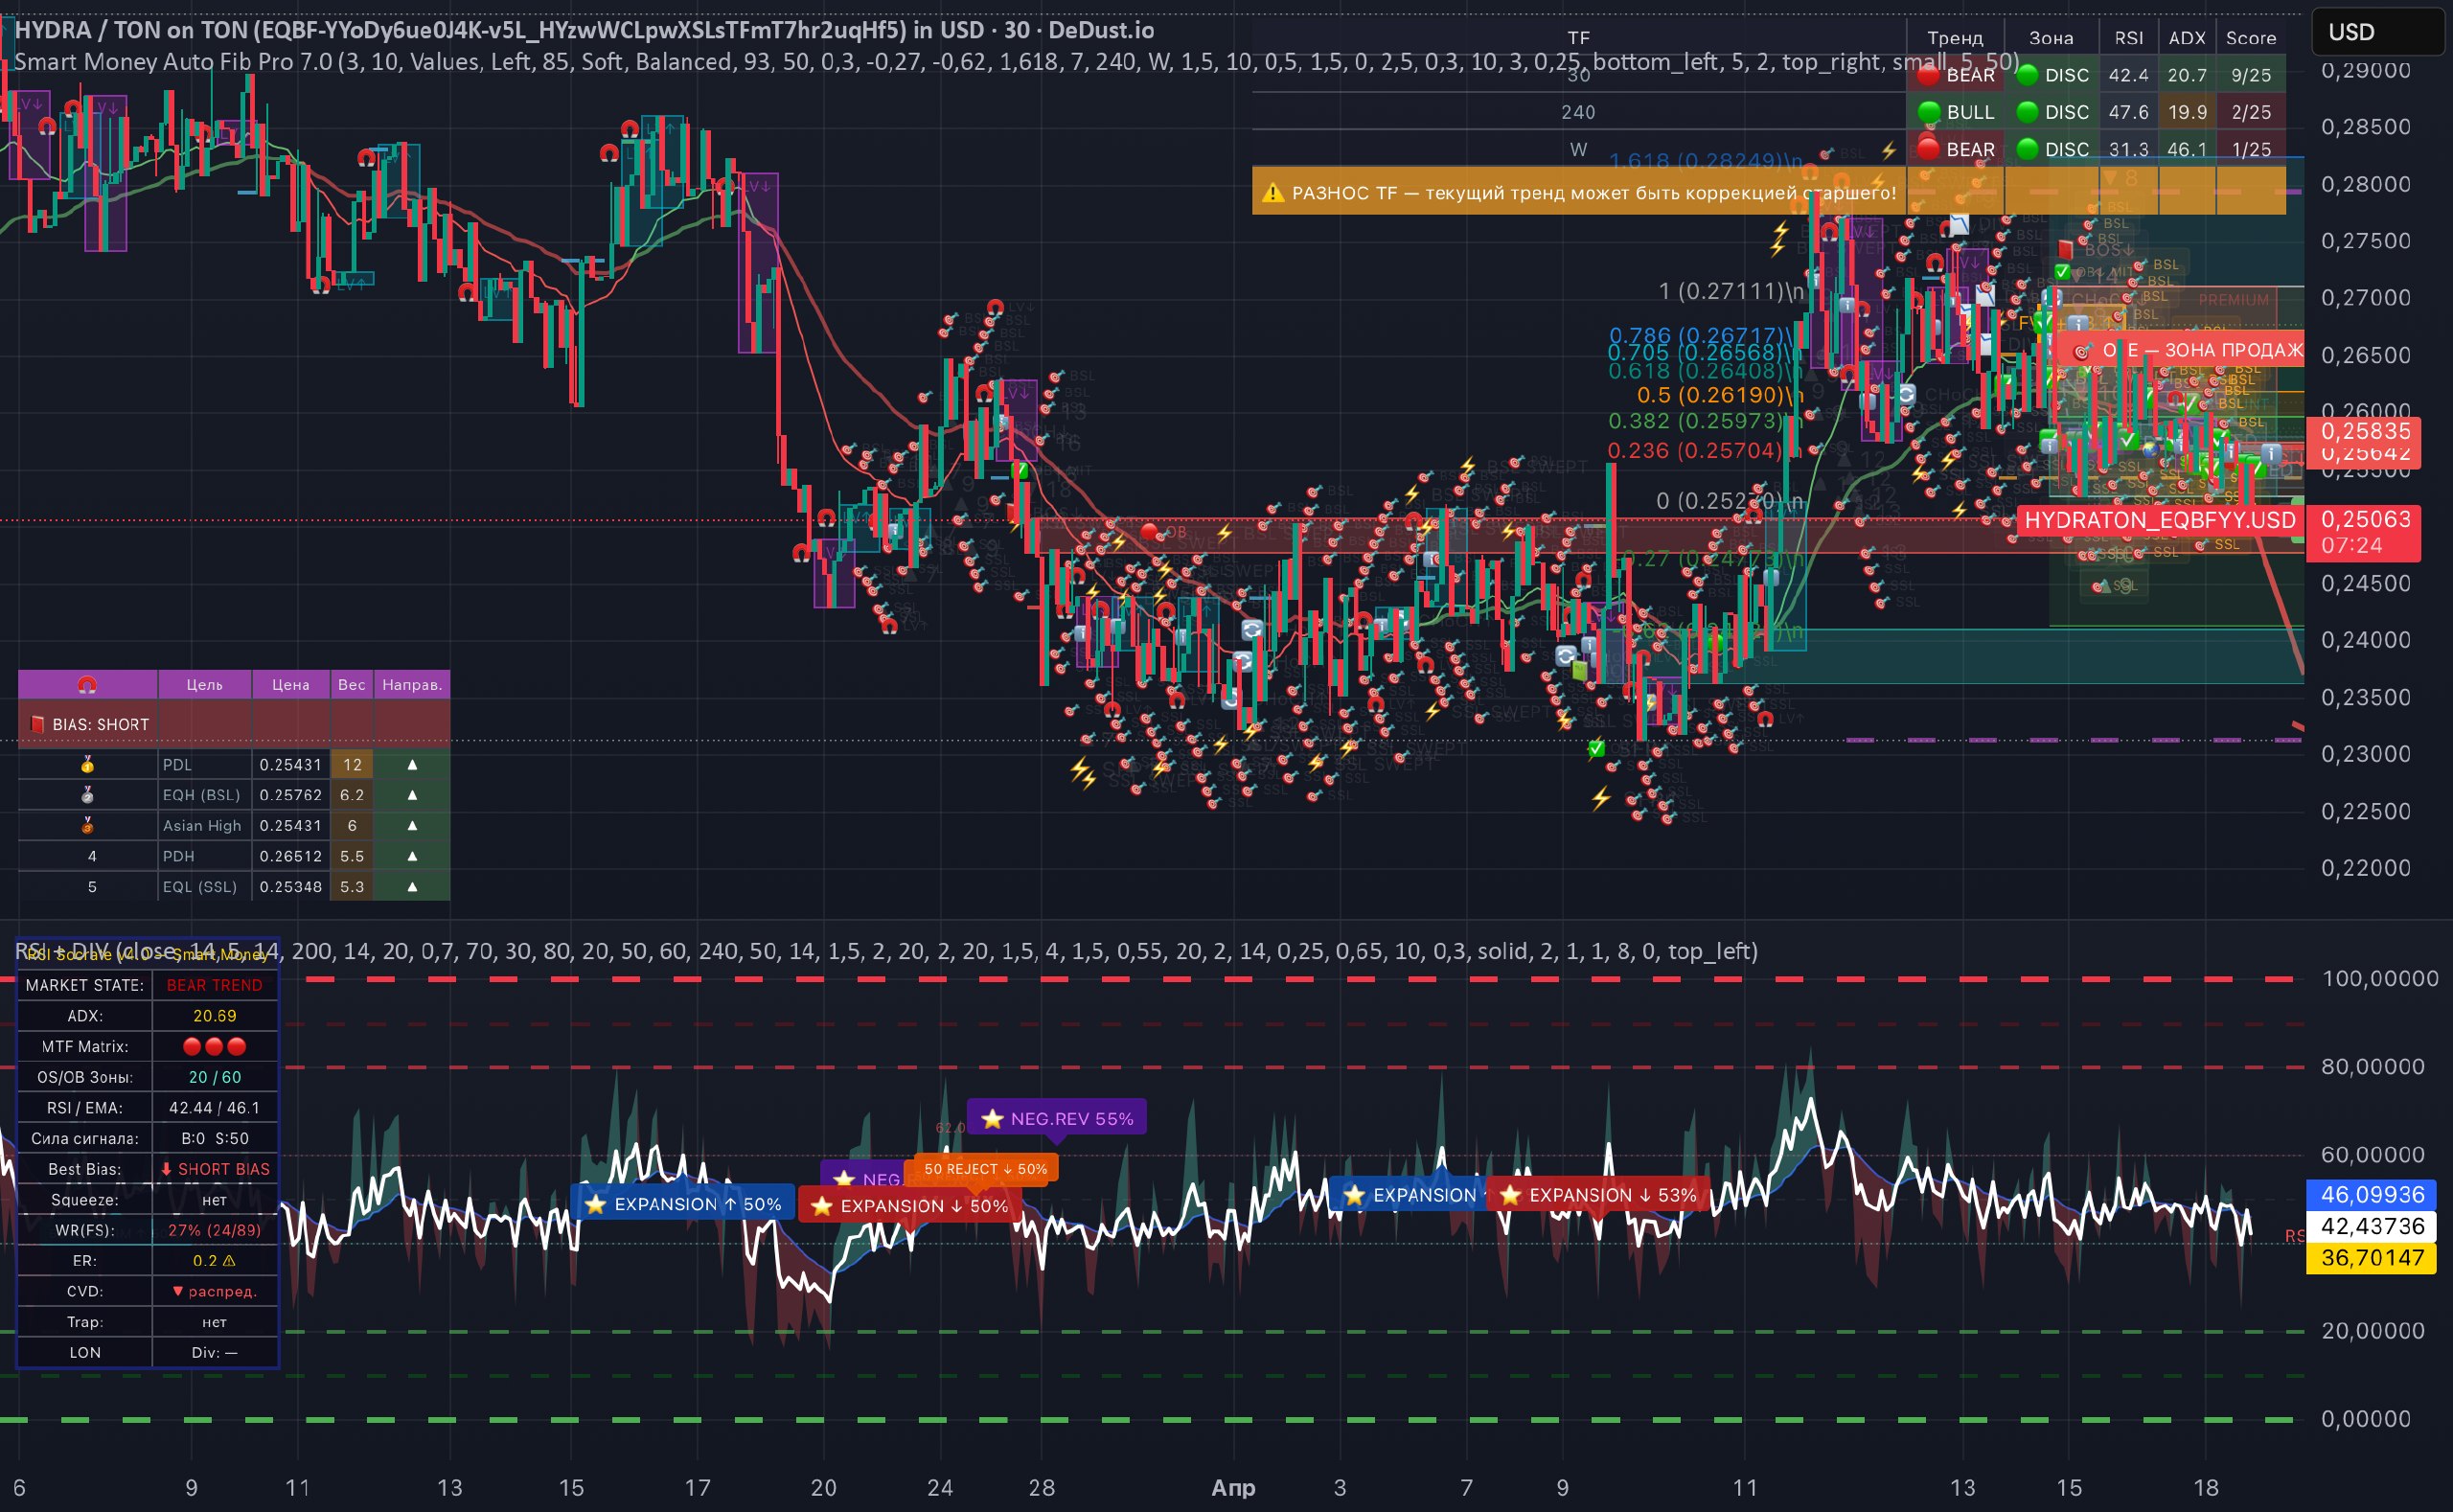Click the warning triangle in the orange РАЗНОС TF banner
The width and height of the screenshot is (2453, 1512).
click(1273, 192)
